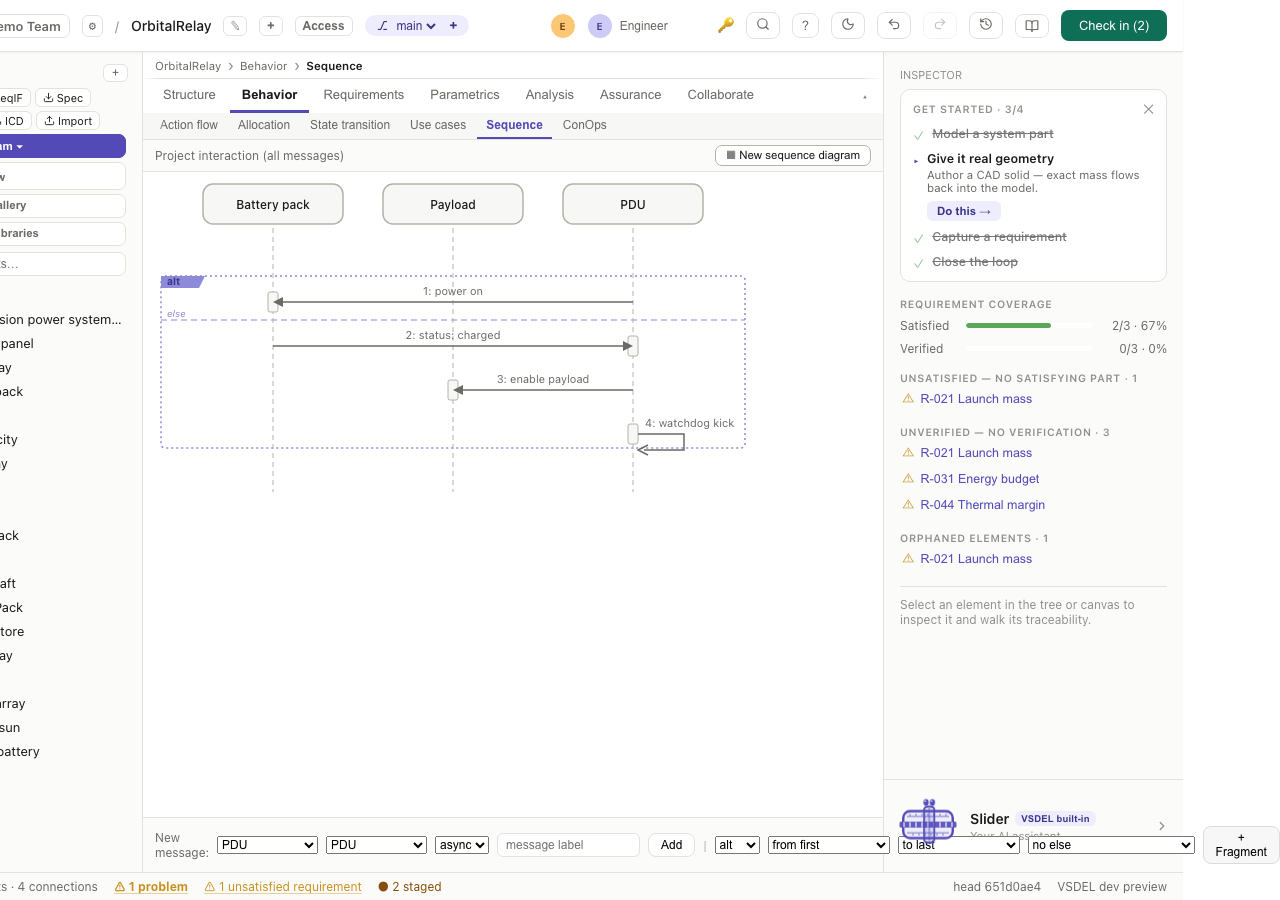Click the Add message button
Screen dimensions: 1280x900
(x=672, y=845)
